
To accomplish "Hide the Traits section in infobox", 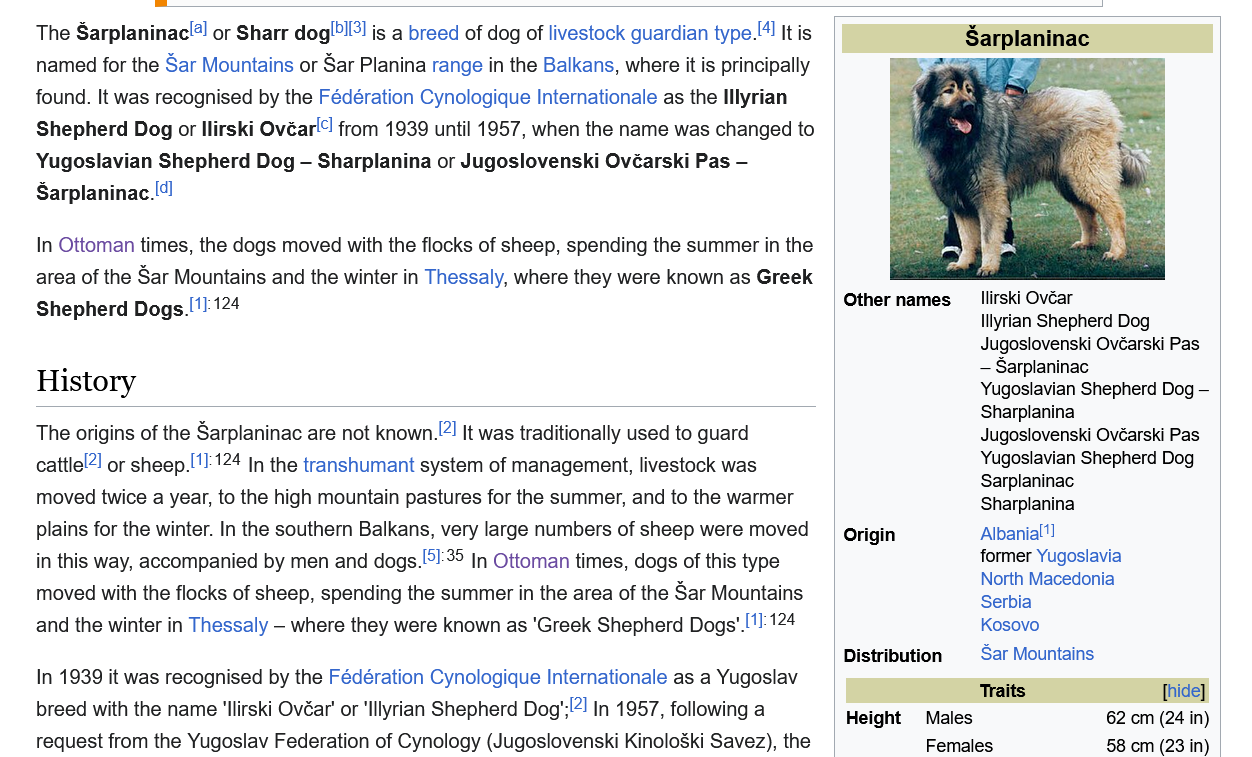I will [x=1184, y=691].
